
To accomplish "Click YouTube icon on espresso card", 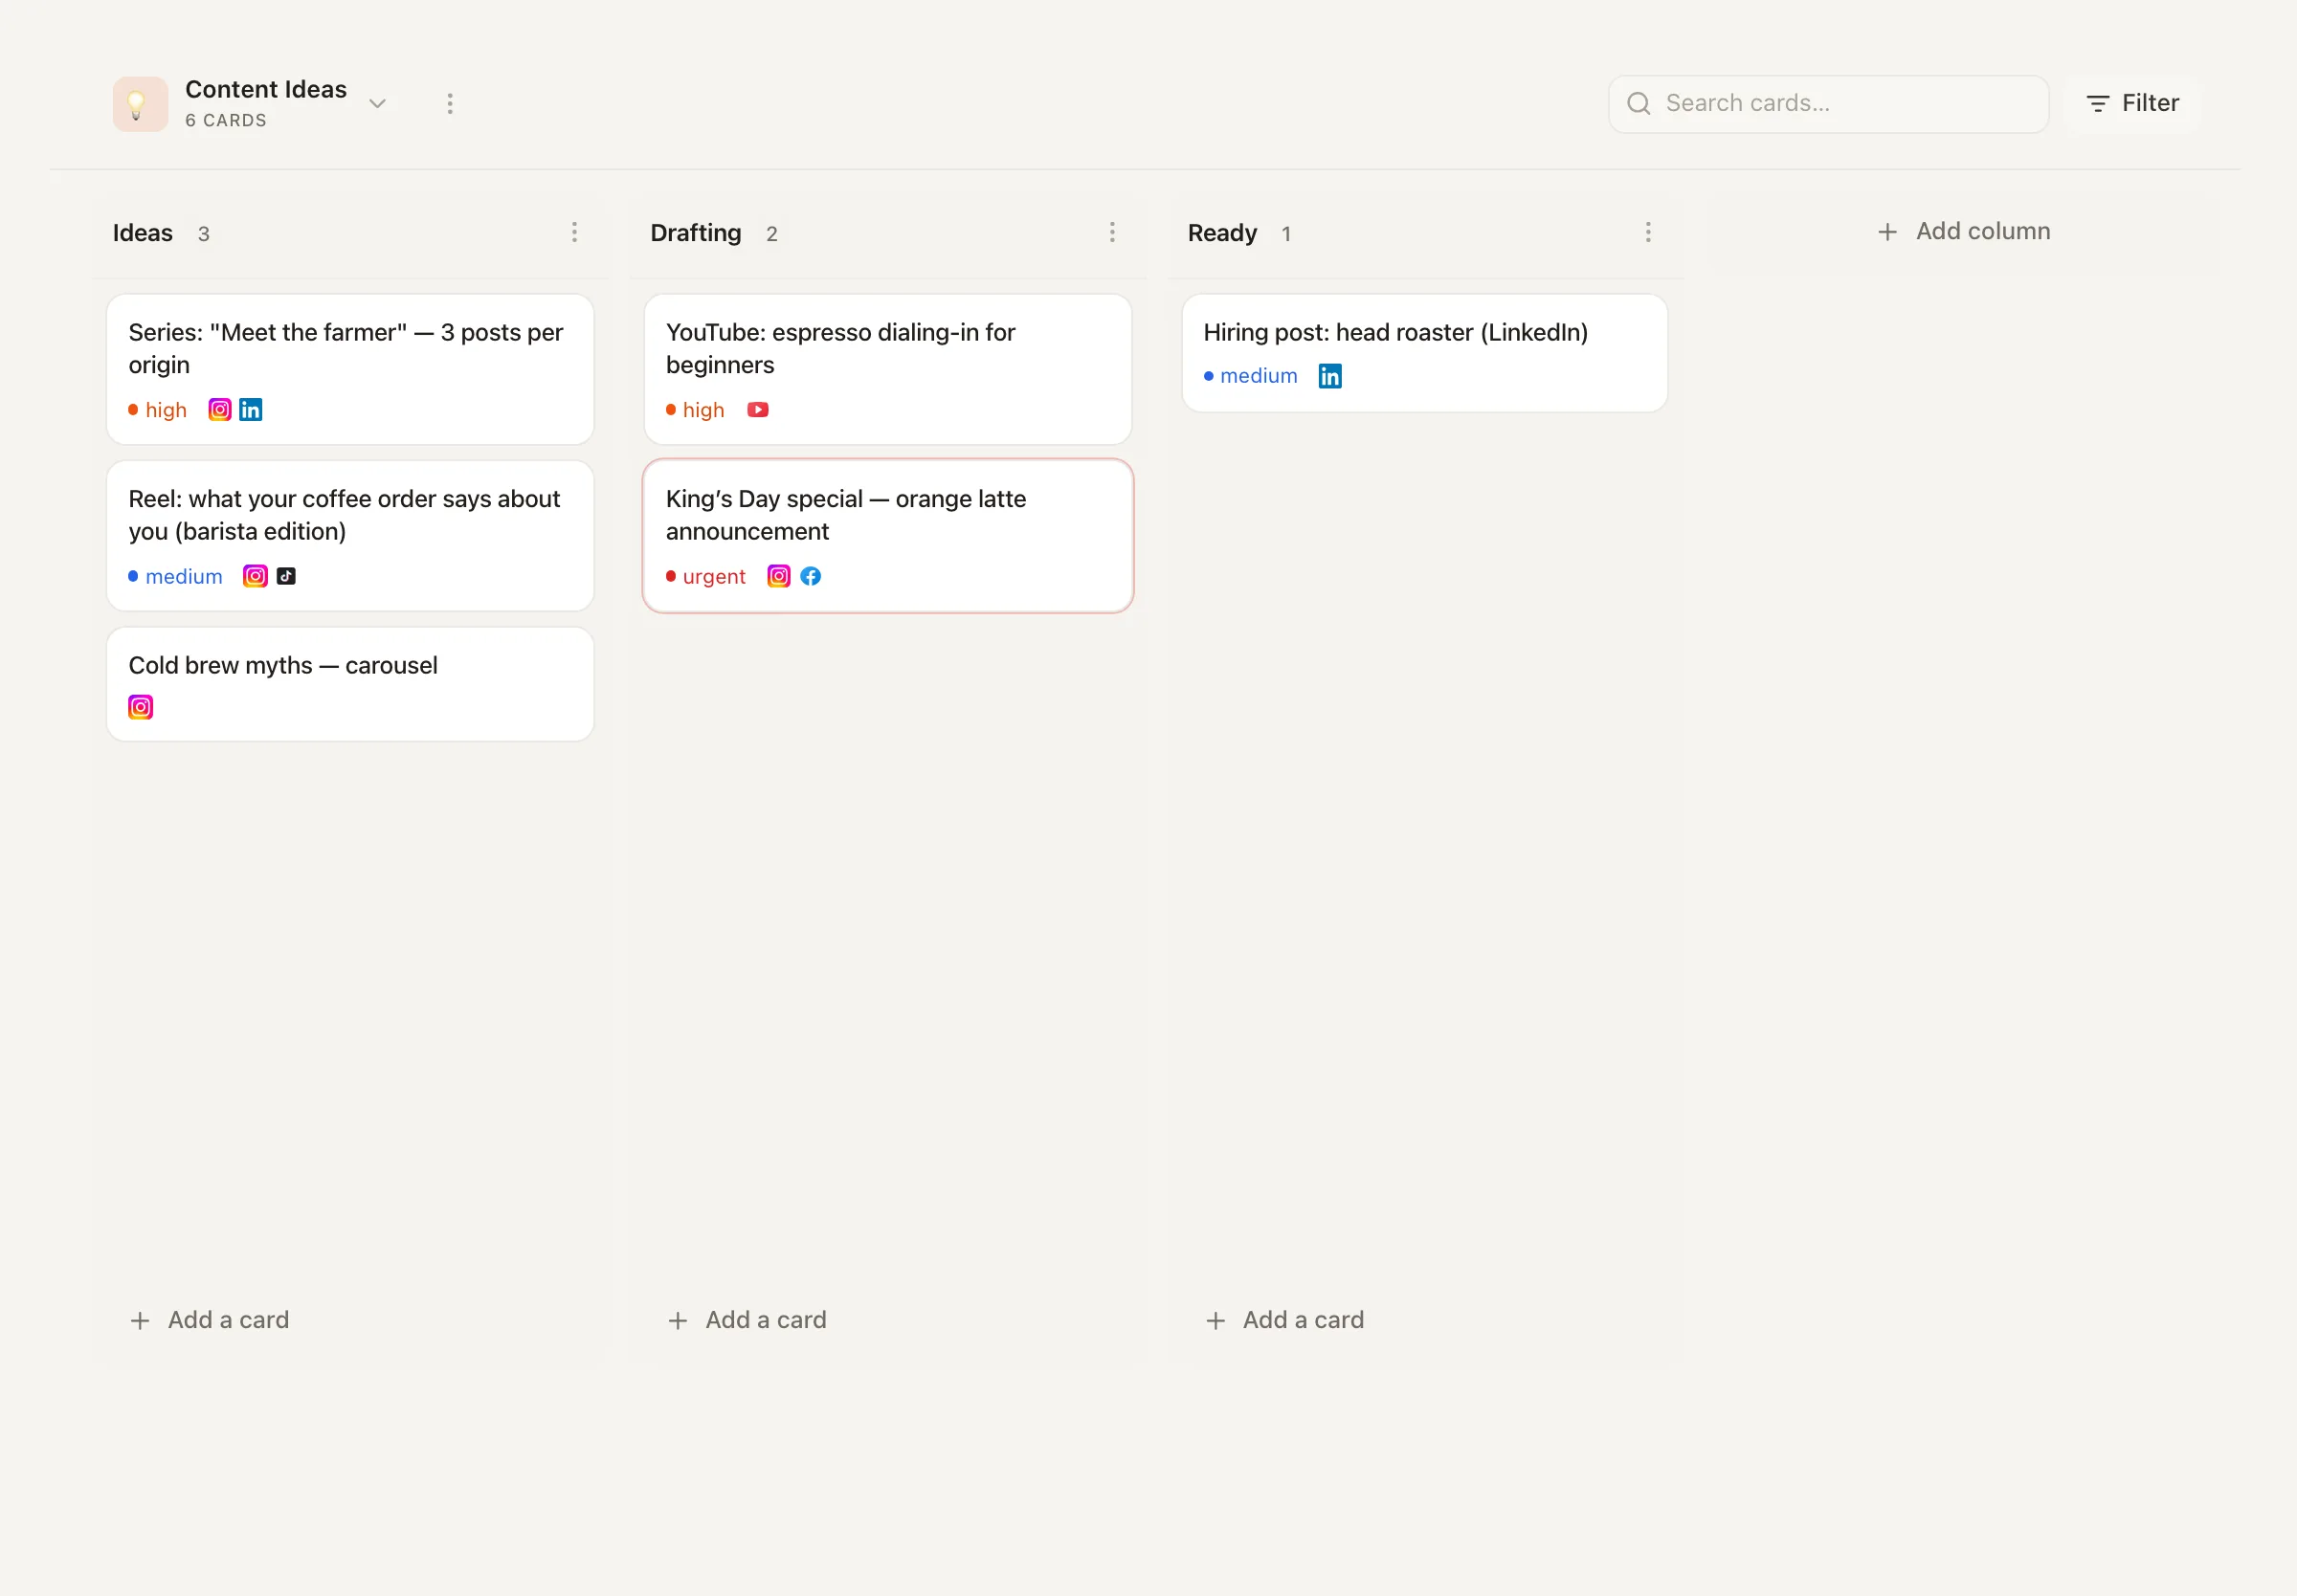I will click(758, 410).
